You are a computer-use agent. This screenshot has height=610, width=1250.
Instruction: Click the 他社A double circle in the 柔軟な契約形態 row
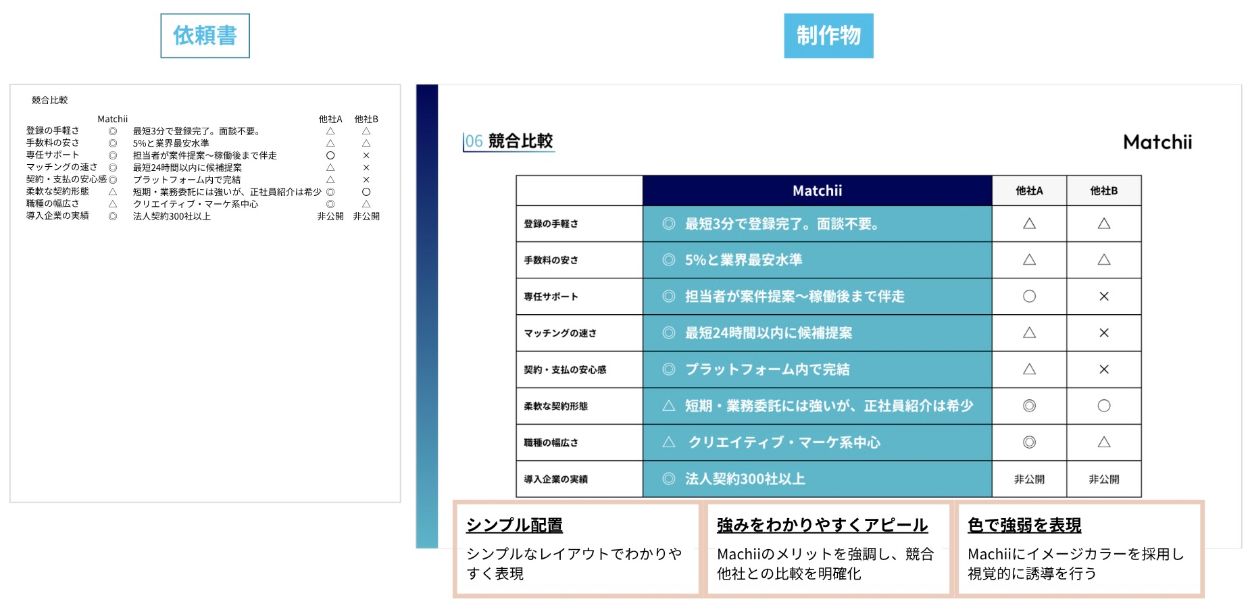point(1029,406)
